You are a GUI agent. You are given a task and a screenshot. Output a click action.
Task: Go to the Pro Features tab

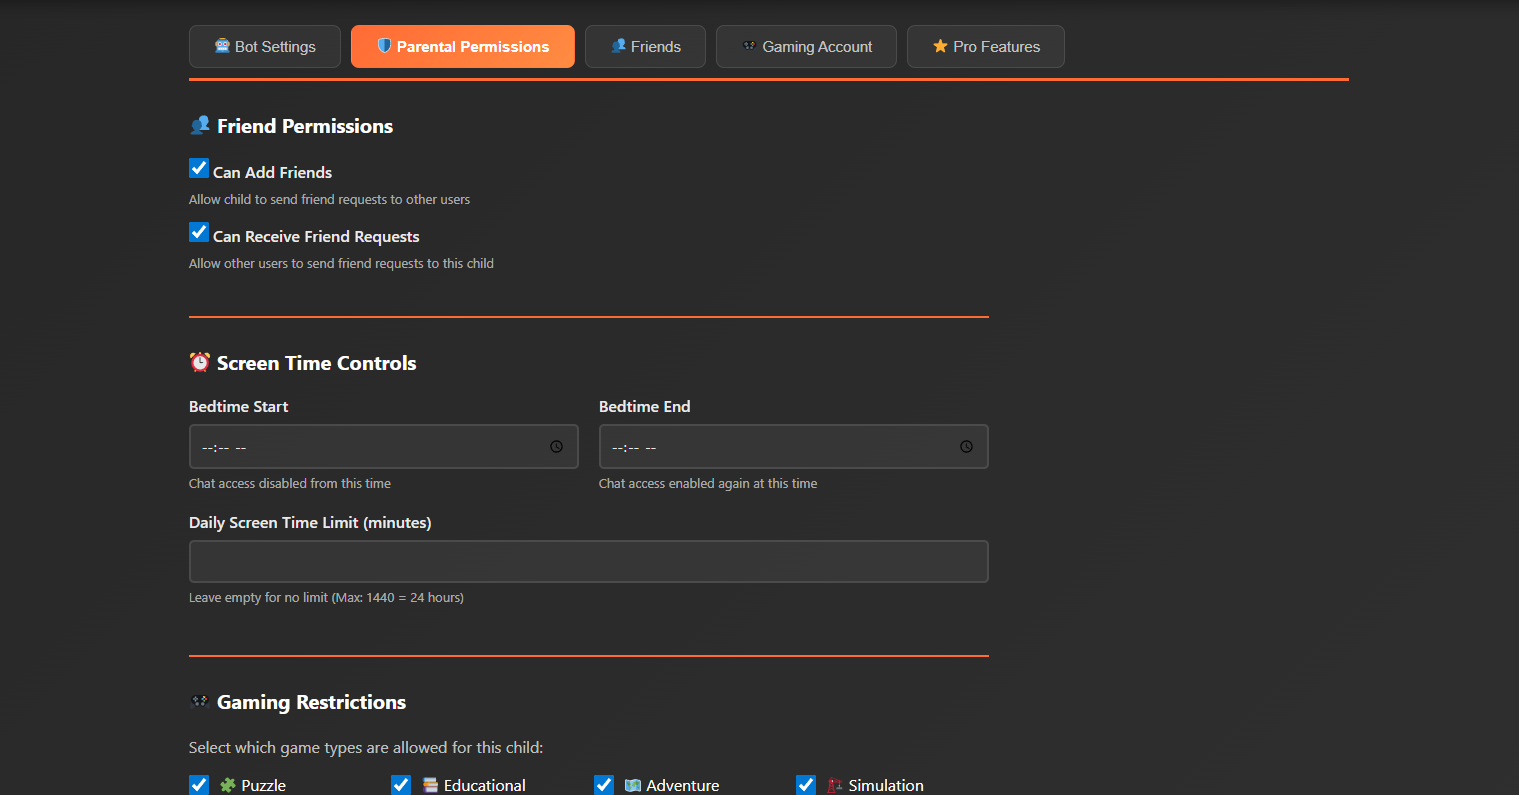pos(986,47)
